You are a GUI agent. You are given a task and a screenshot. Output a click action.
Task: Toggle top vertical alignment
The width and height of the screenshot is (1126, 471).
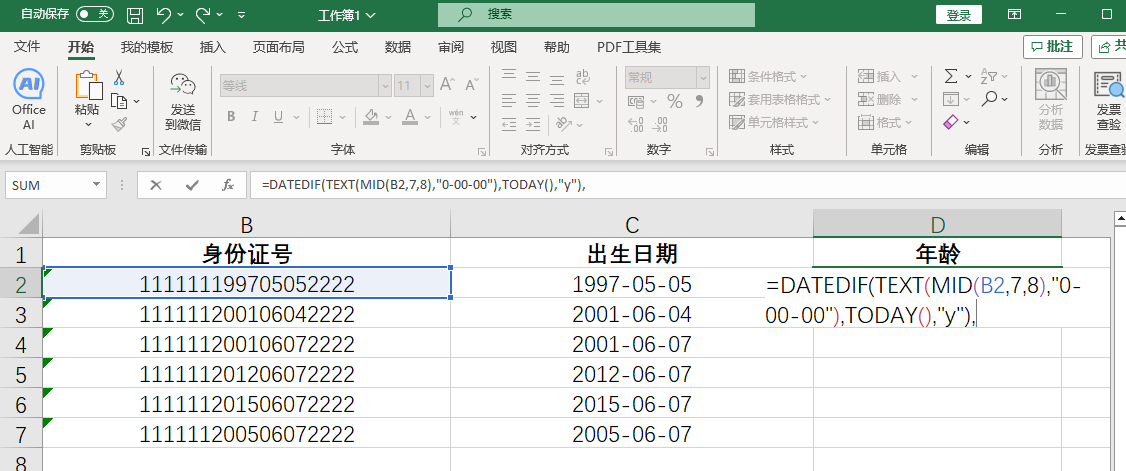(509, 76)
